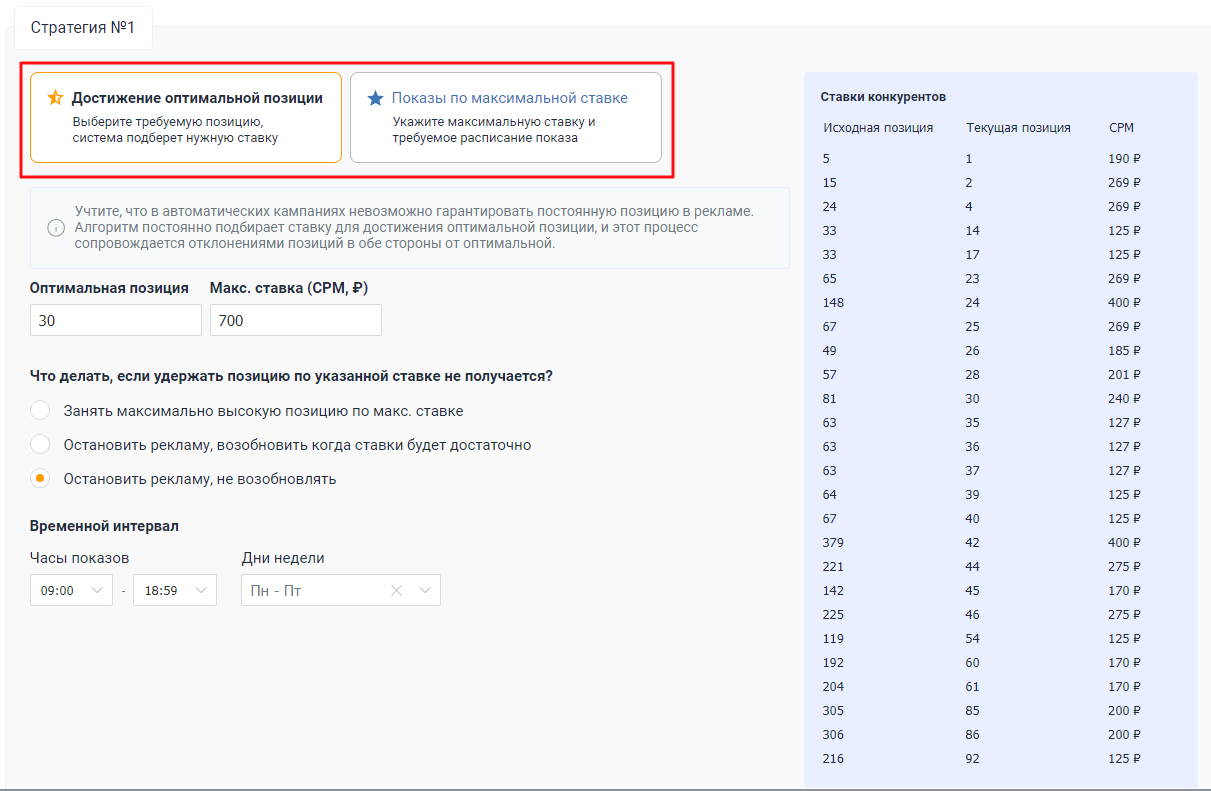Click the blue star strategy icon
The image size is (1211, 791).
pos(376,98)
